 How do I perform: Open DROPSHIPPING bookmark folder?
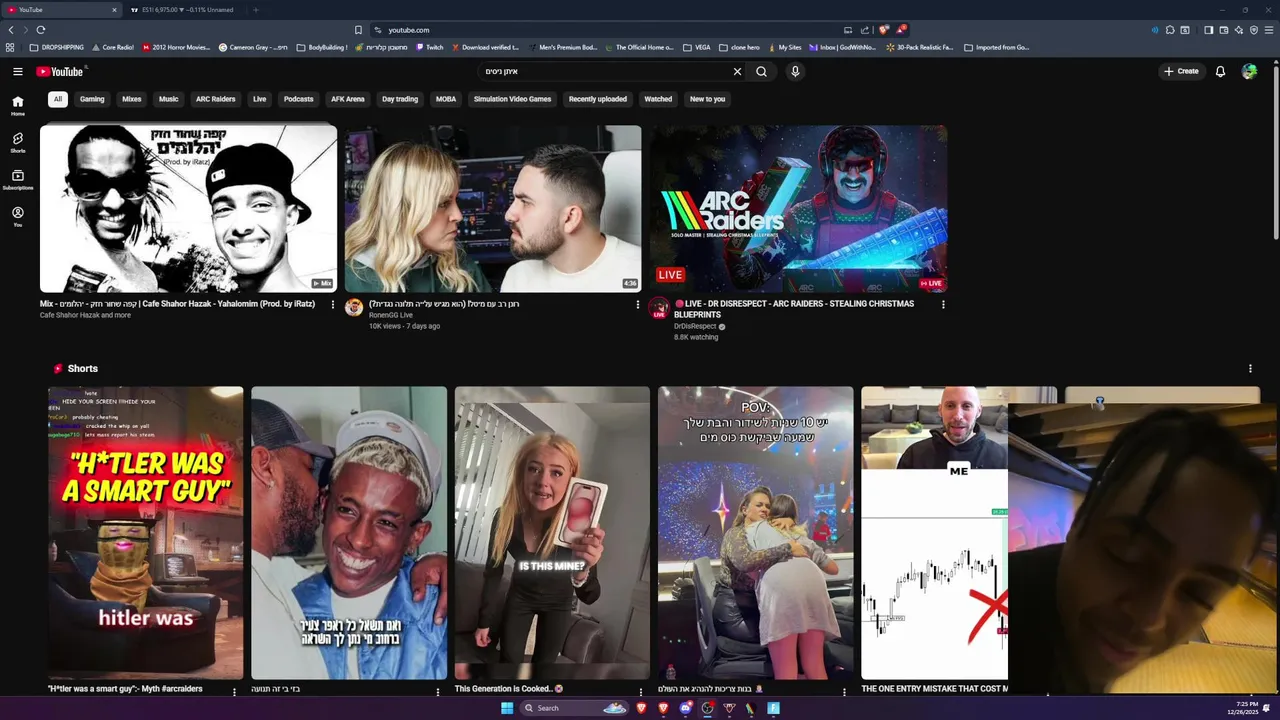pyautogui.click(x=57, y=47)
